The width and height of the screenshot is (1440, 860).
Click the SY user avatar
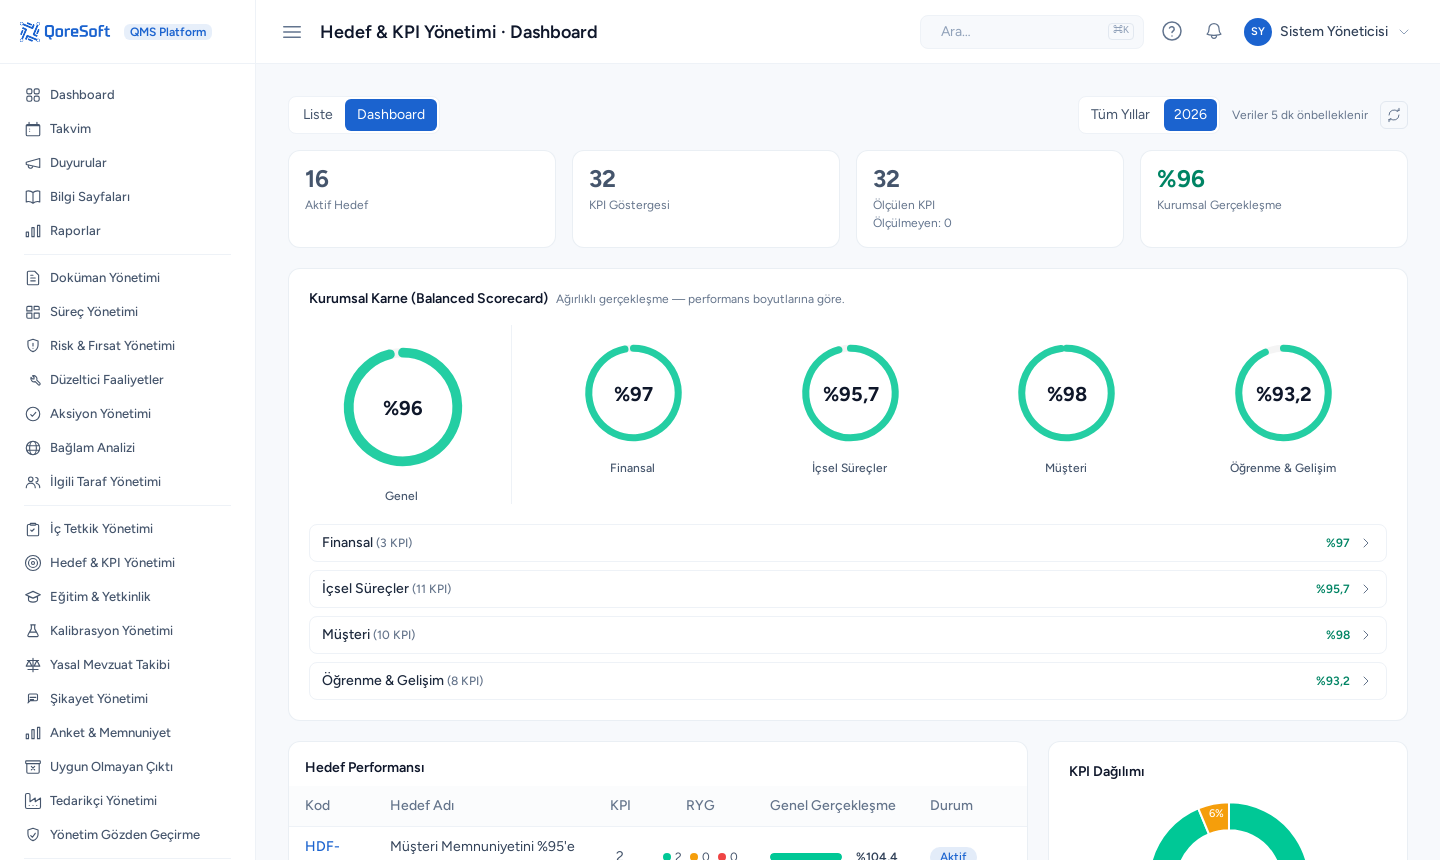click(1258, 32)
